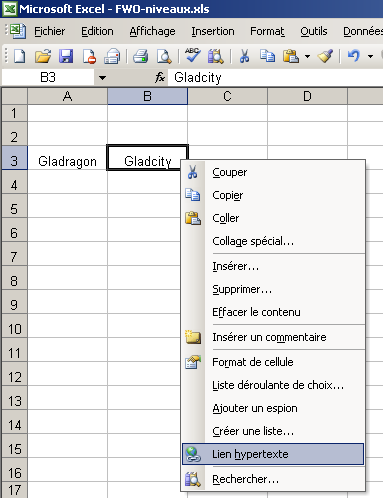Viewport: 383px width, 498px height.
Task: Click the scissors Cut icon in the toolbar
Action: pos(244,56)
